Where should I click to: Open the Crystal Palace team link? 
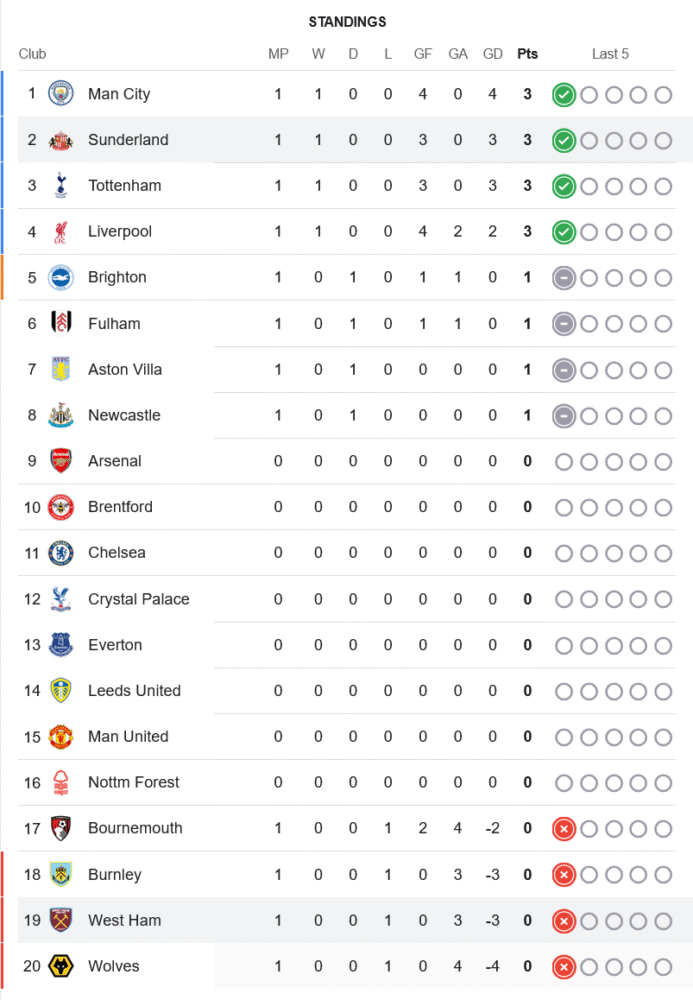(138, 599)
